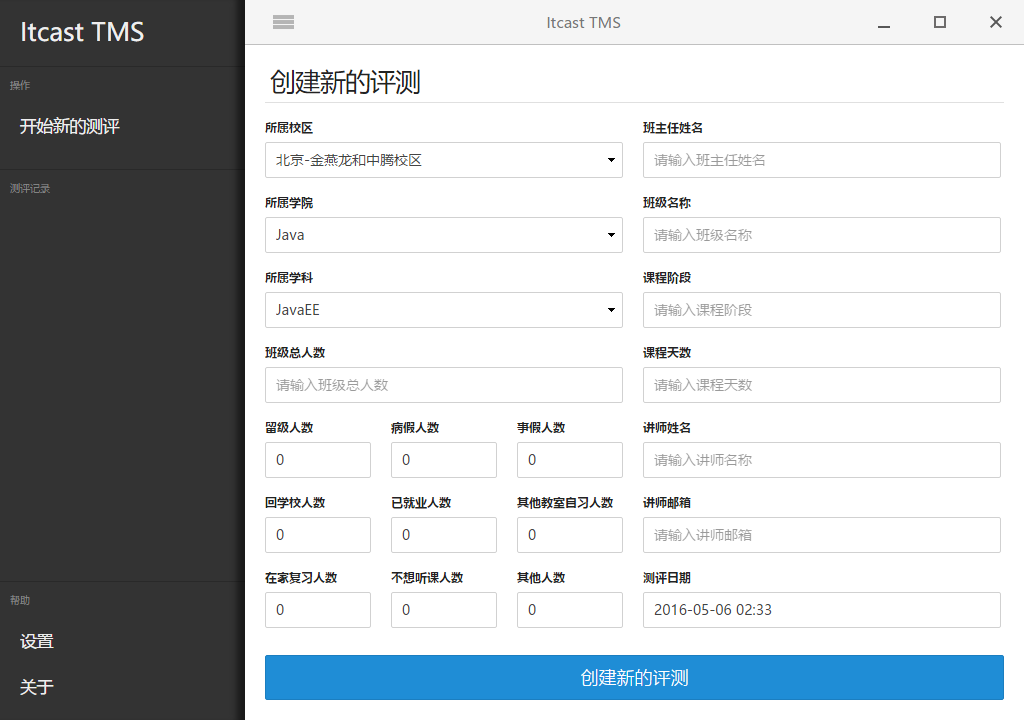Focus the 回学校人数 input field

coord(317,535)
